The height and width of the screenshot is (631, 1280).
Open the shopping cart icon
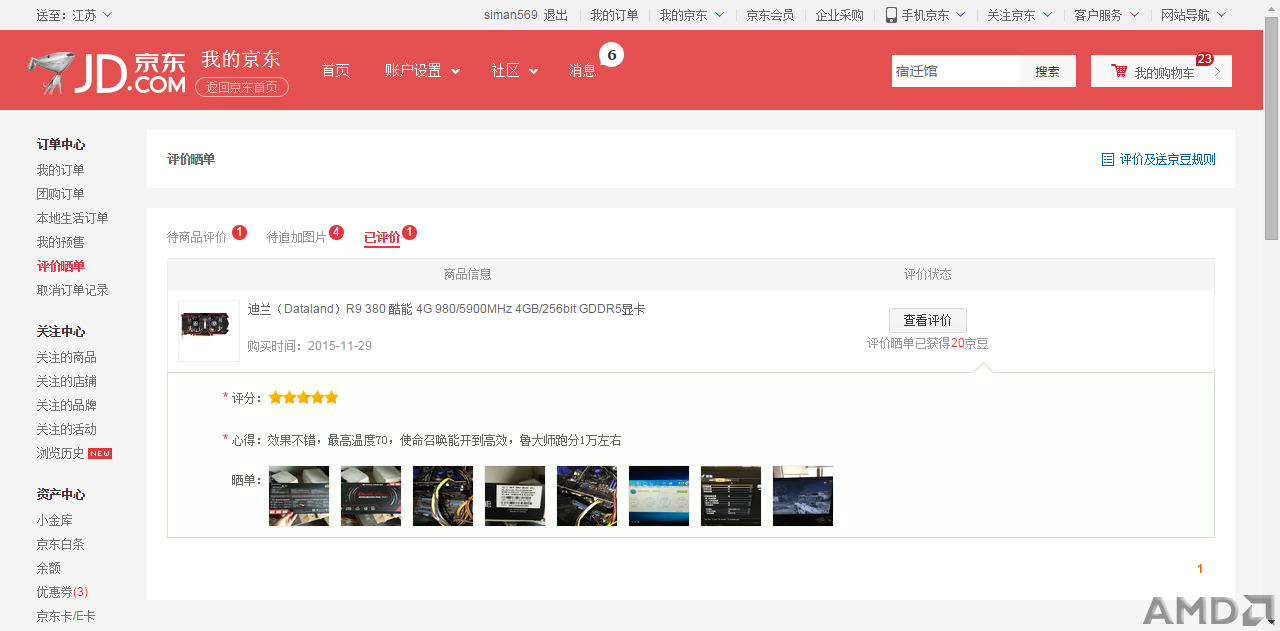[1119, 72]
